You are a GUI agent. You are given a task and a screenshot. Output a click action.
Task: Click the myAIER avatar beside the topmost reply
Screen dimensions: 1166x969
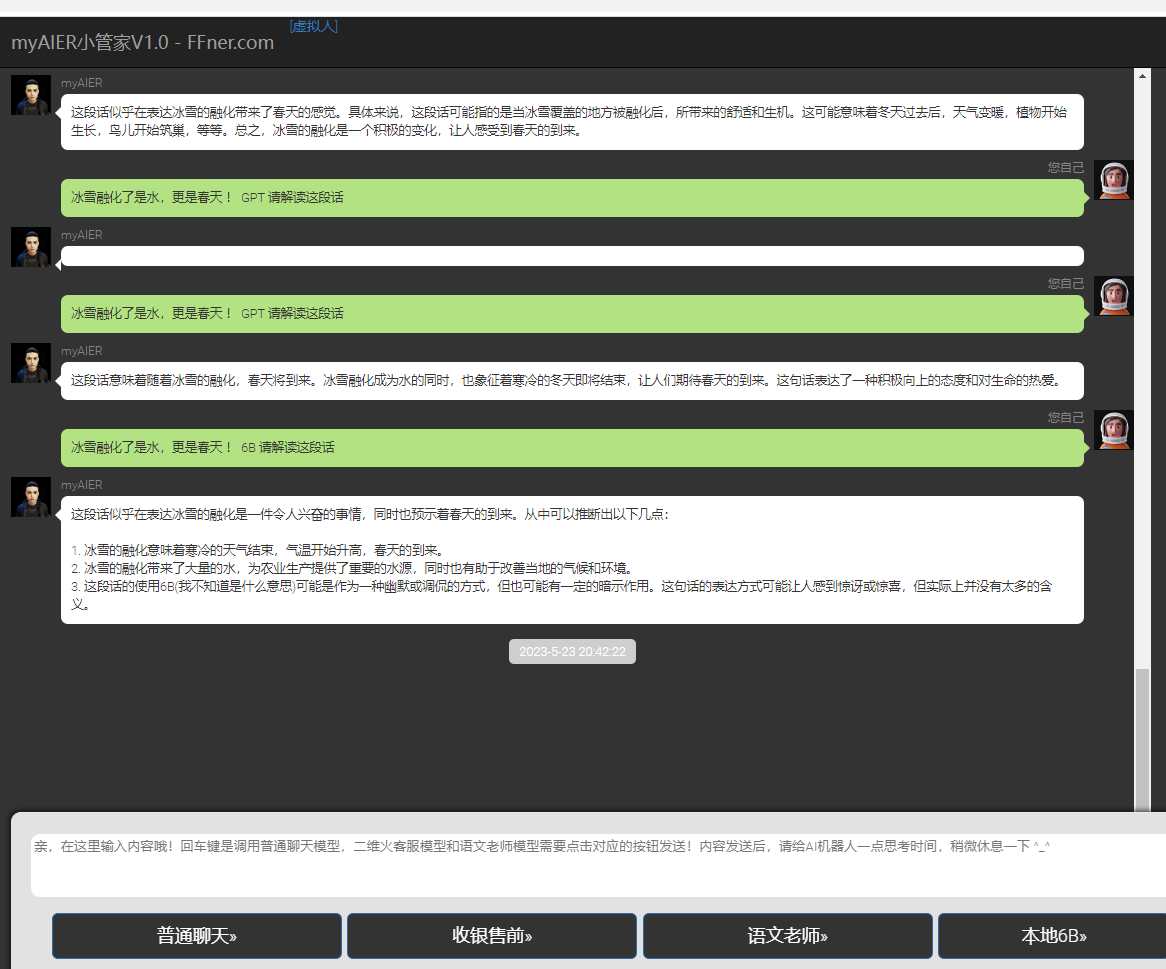[x=31, y=95]
